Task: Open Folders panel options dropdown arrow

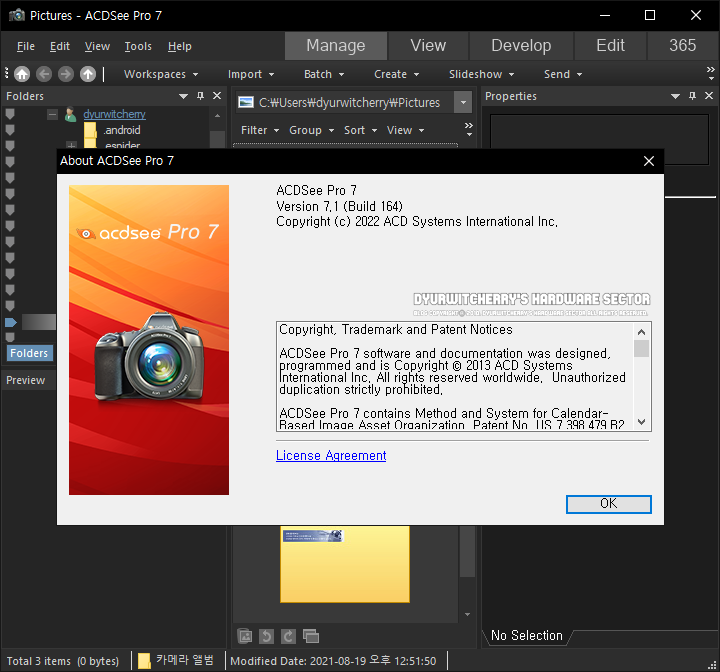Action: [183, 96]
